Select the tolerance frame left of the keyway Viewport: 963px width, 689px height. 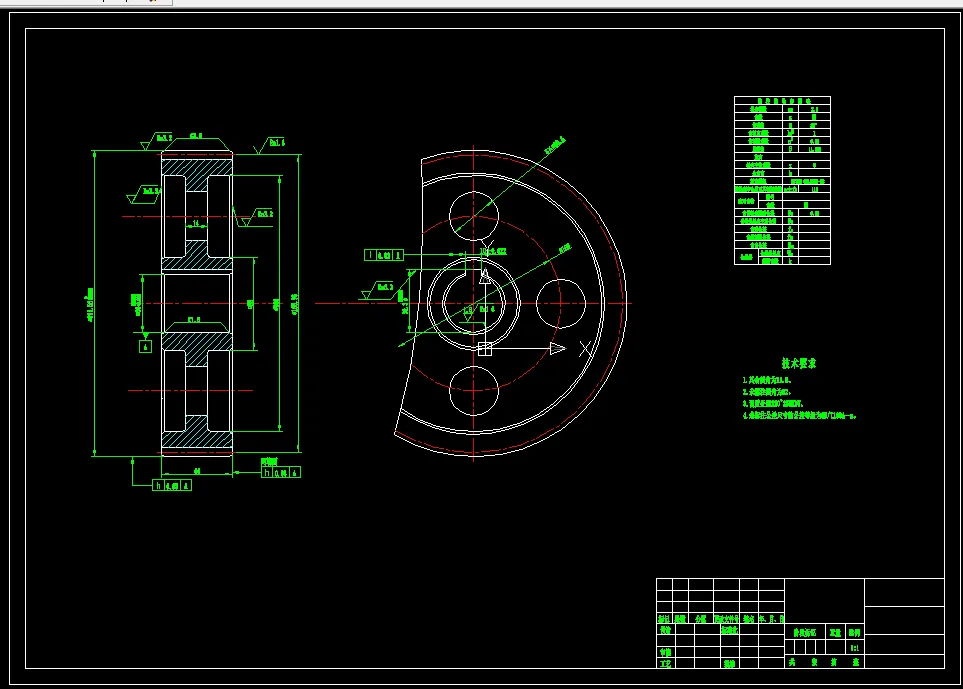click(384, 255)
